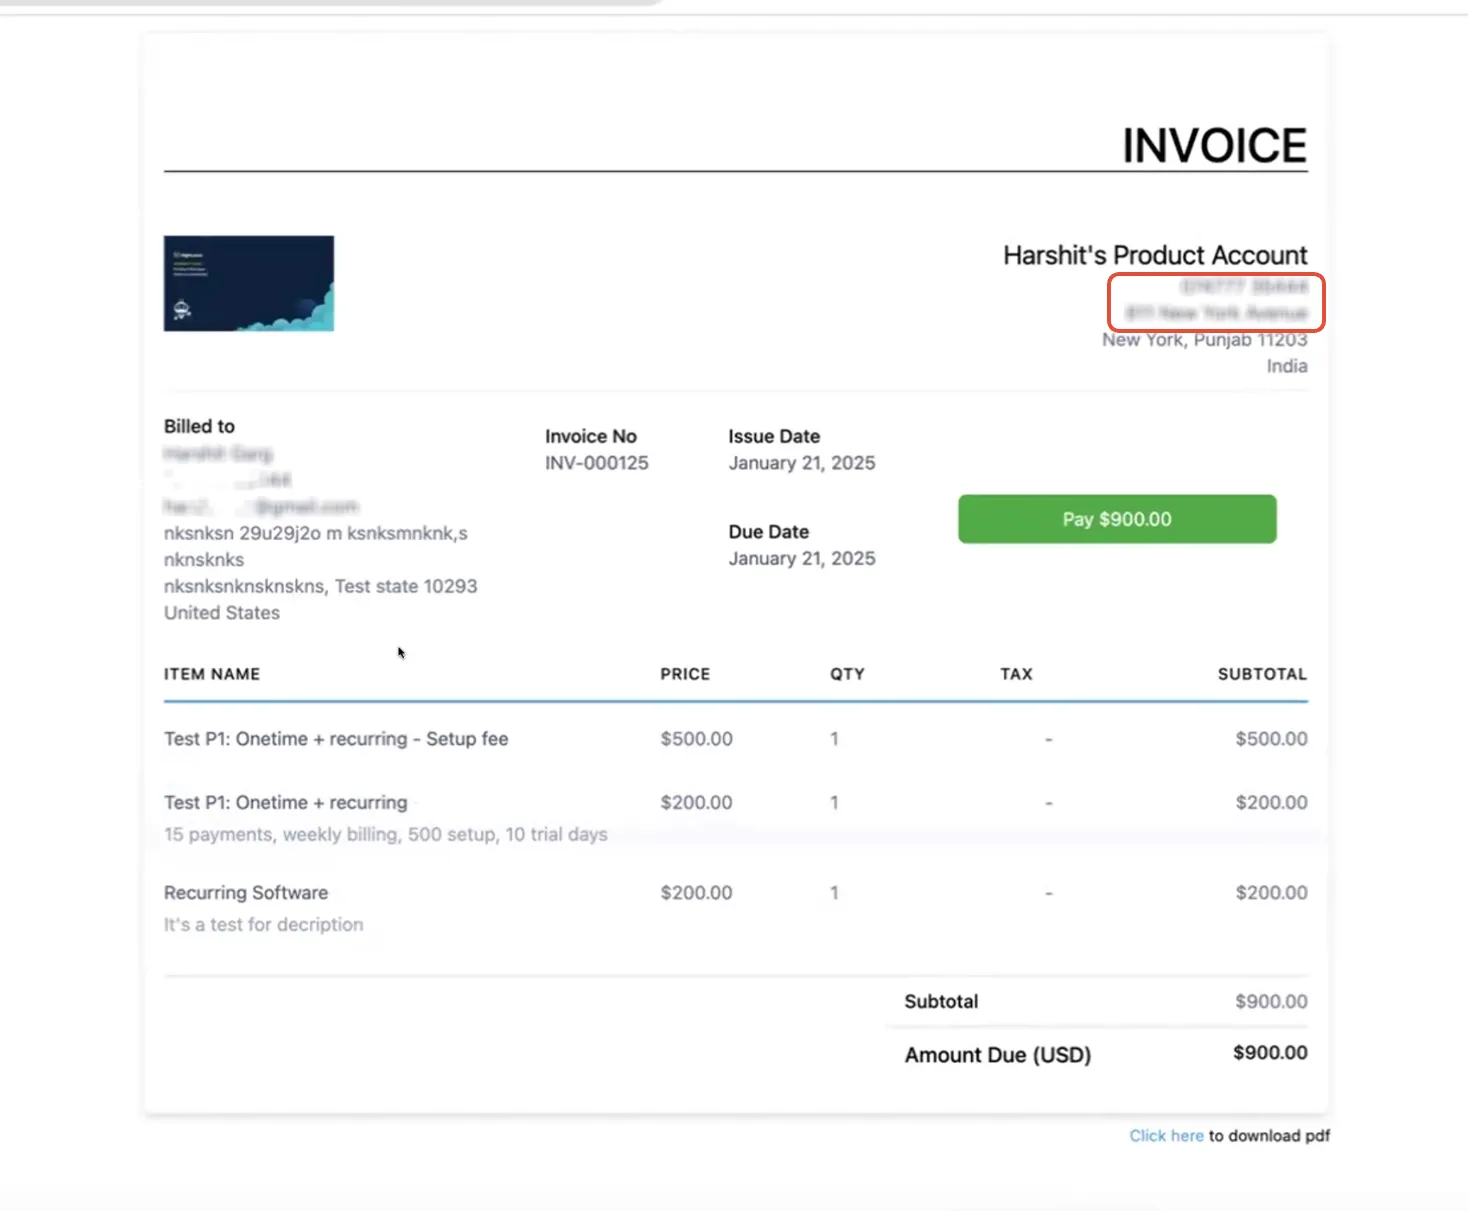1468x1211 pixels.
Task: Click the Issue Date value
Action: click(x=802, y=463)
